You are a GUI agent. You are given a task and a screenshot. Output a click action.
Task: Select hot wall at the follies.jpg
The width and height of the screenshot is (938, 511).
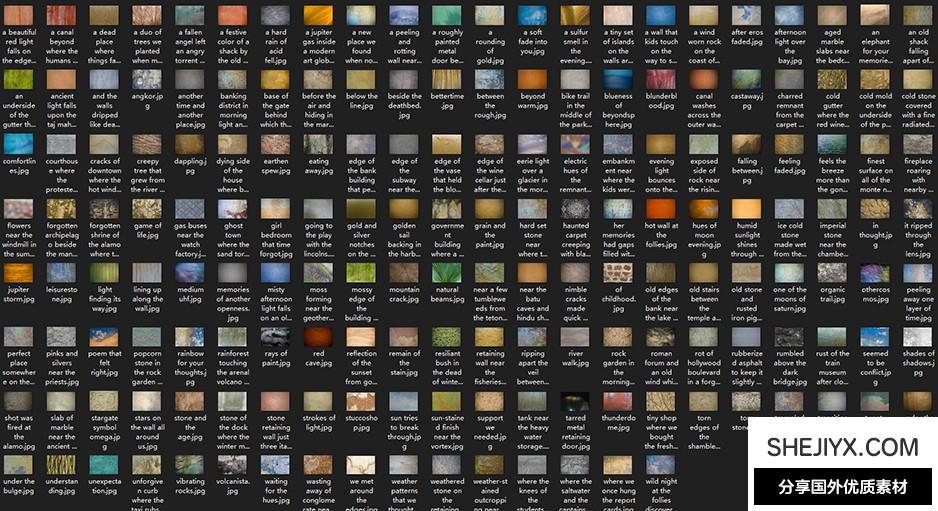coord(661,209)
